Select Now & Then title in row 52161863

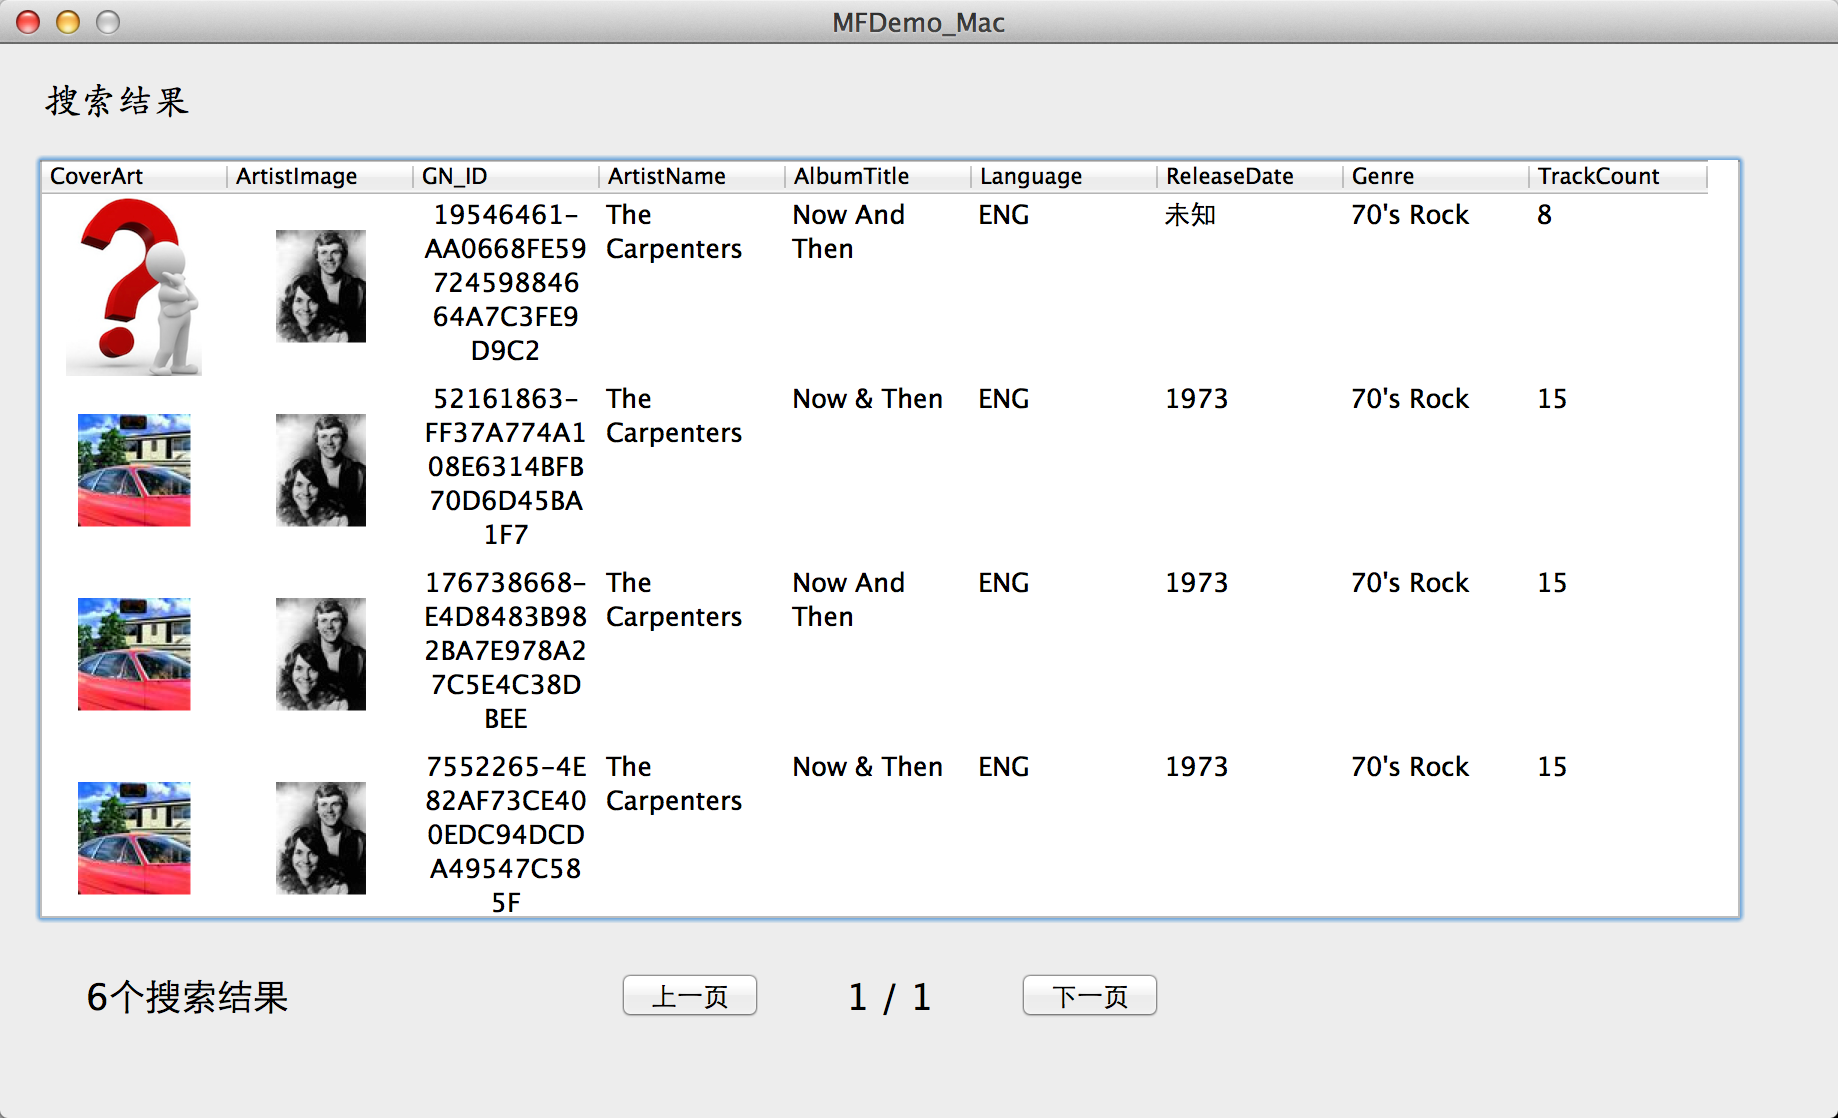tap(868, 399)
